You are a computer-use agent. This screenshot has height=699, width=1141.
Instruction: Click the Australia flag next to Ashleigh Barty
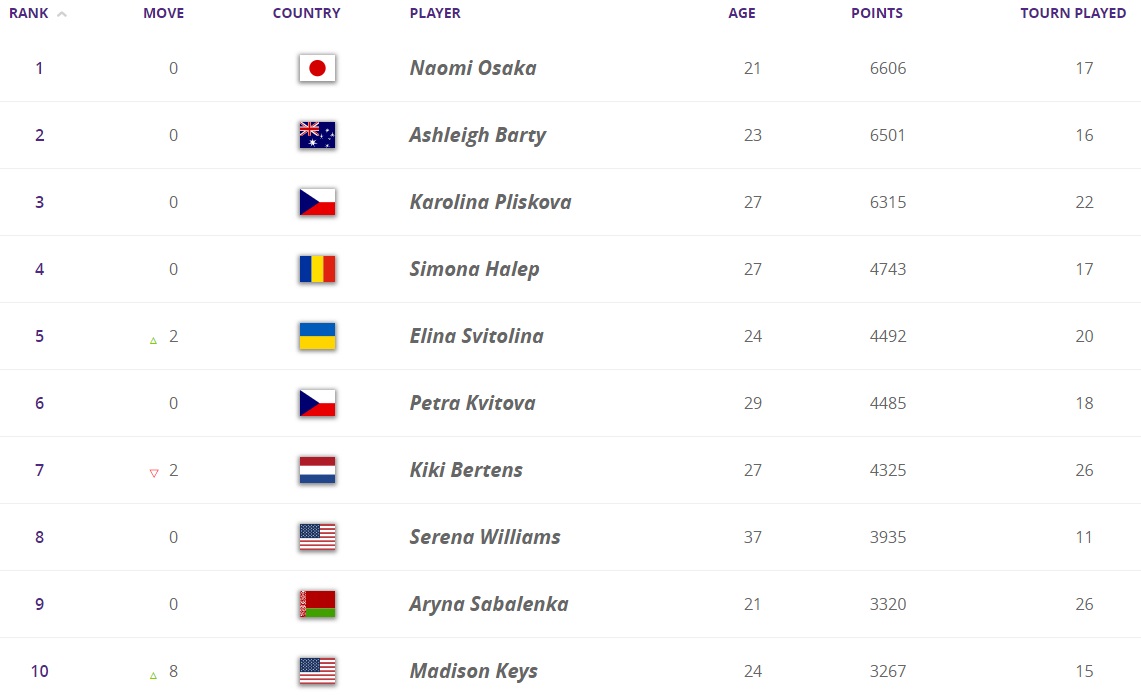point(317,135)
